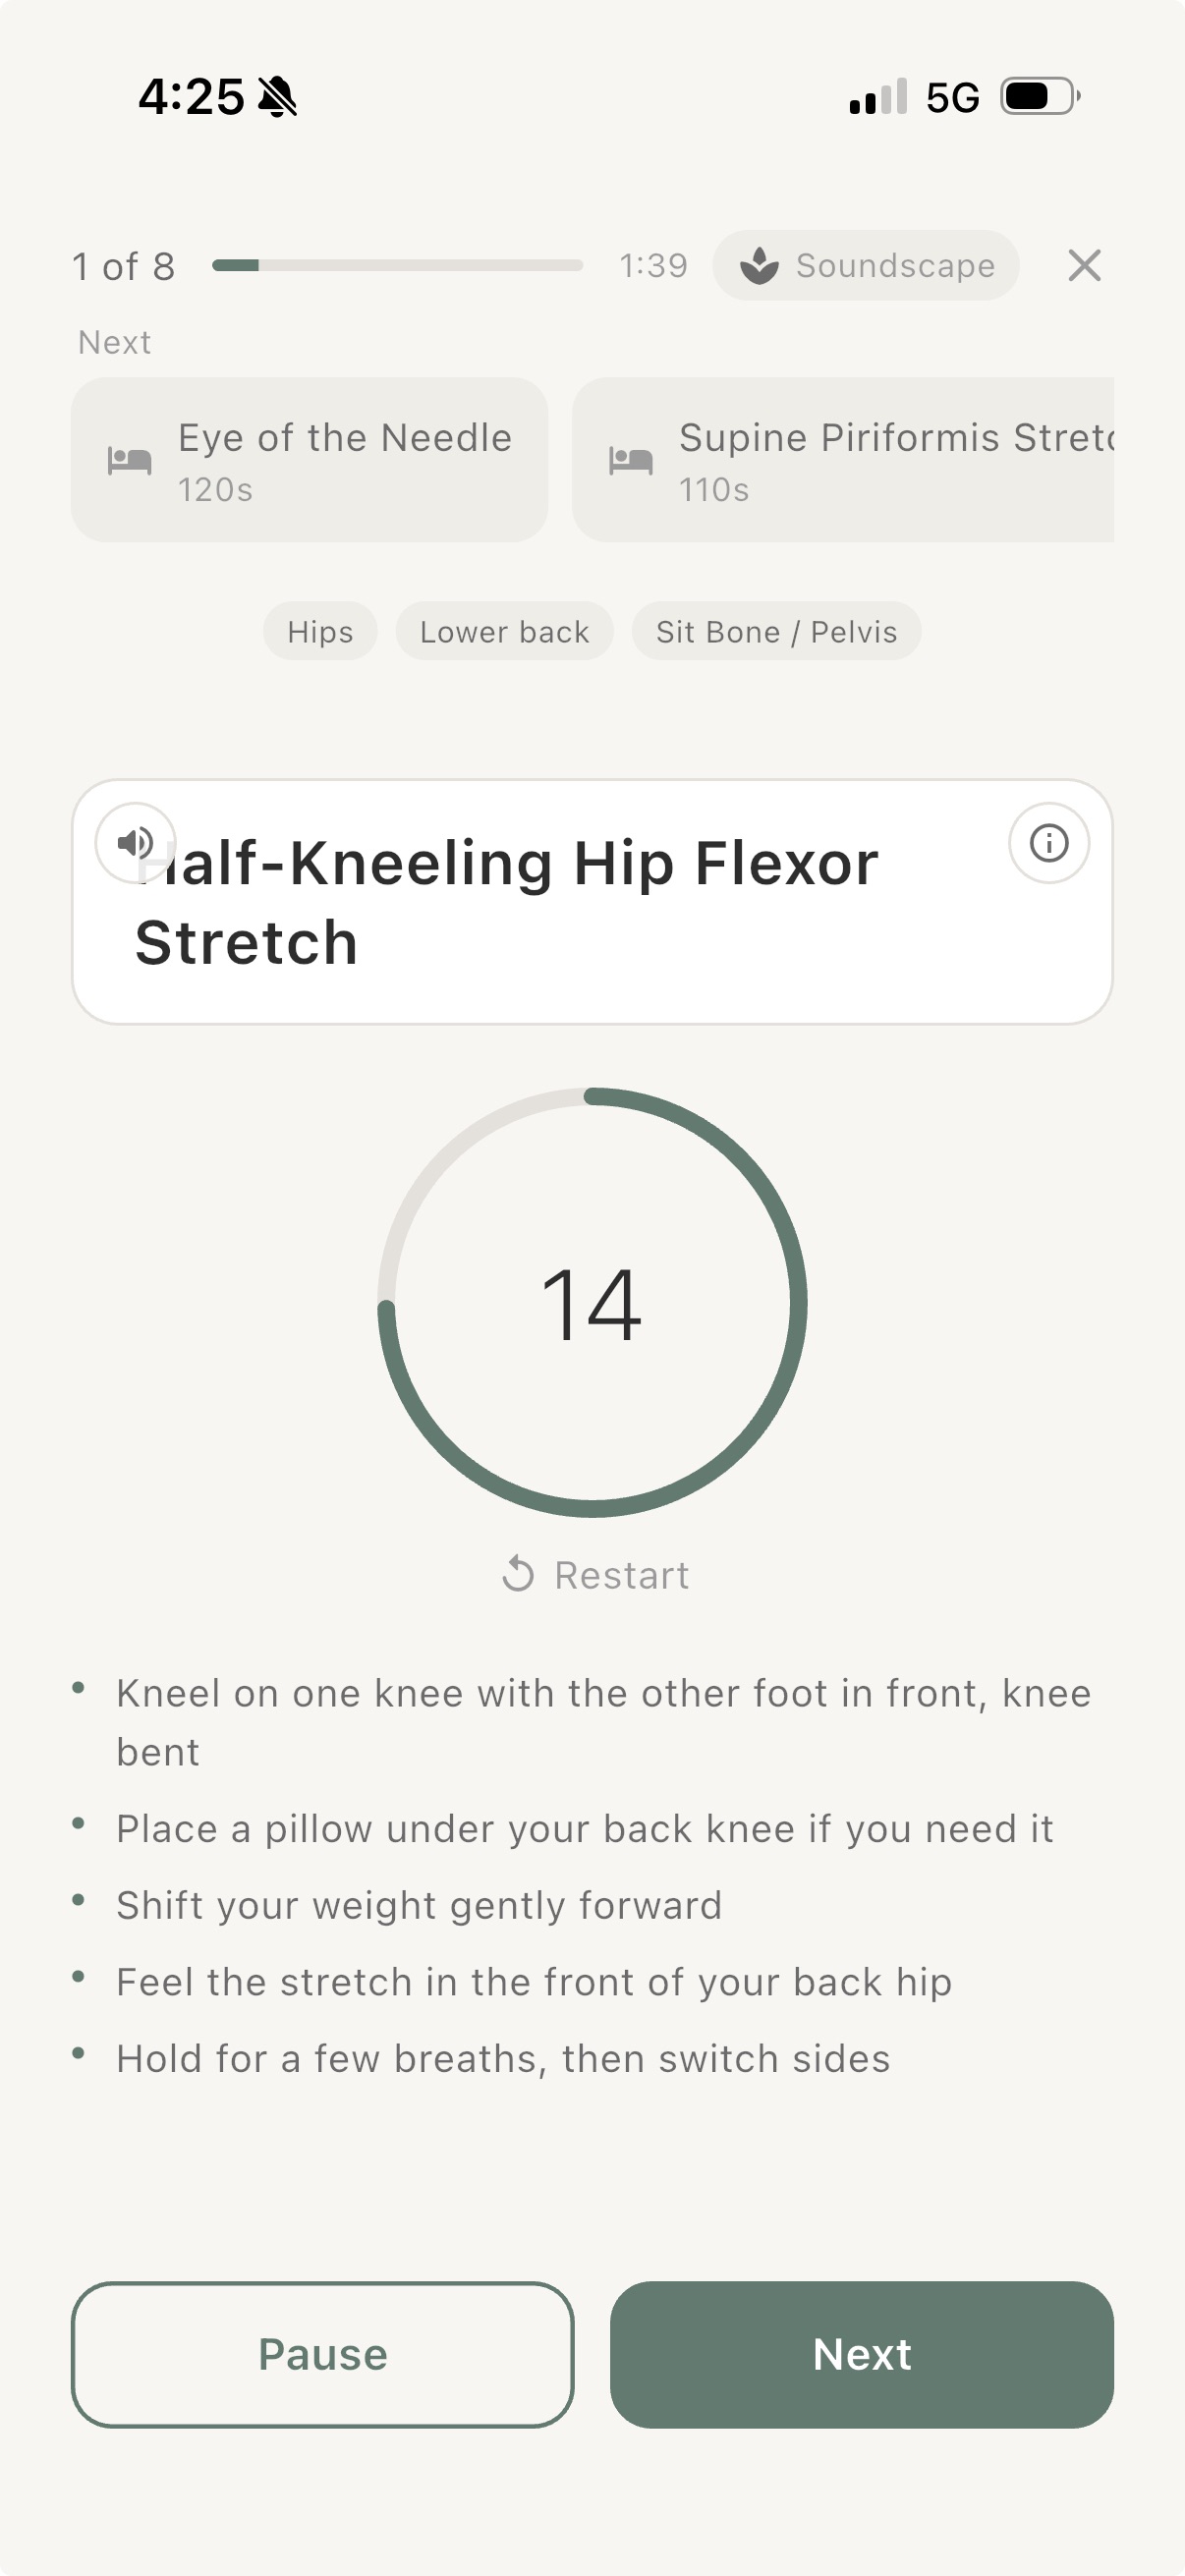1185x2576 pixels.
Task: Open the Supine Piriformis Stretch card
Action: 842,460
